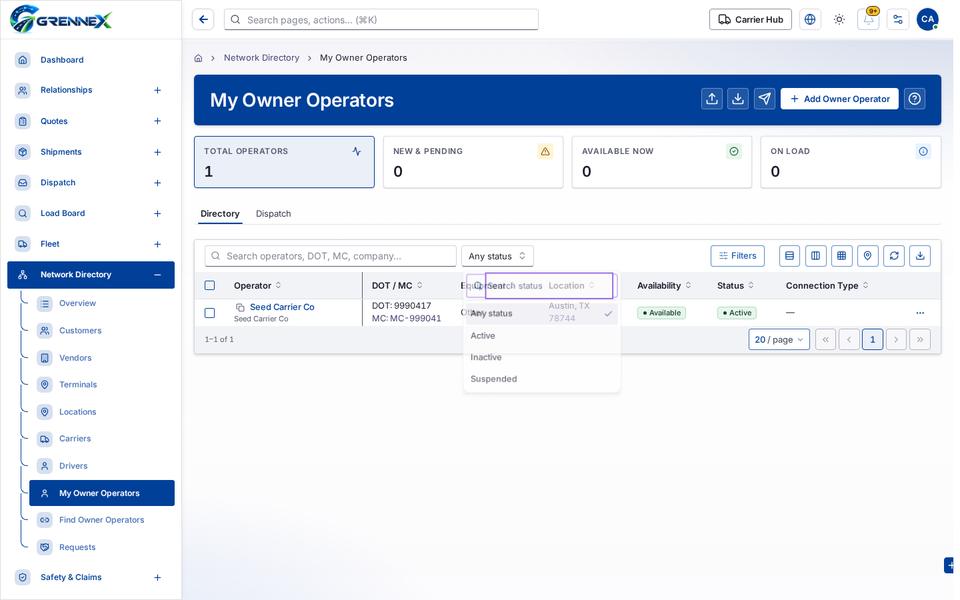
Task: Switch to map pin view
Action: coord(868,256)
